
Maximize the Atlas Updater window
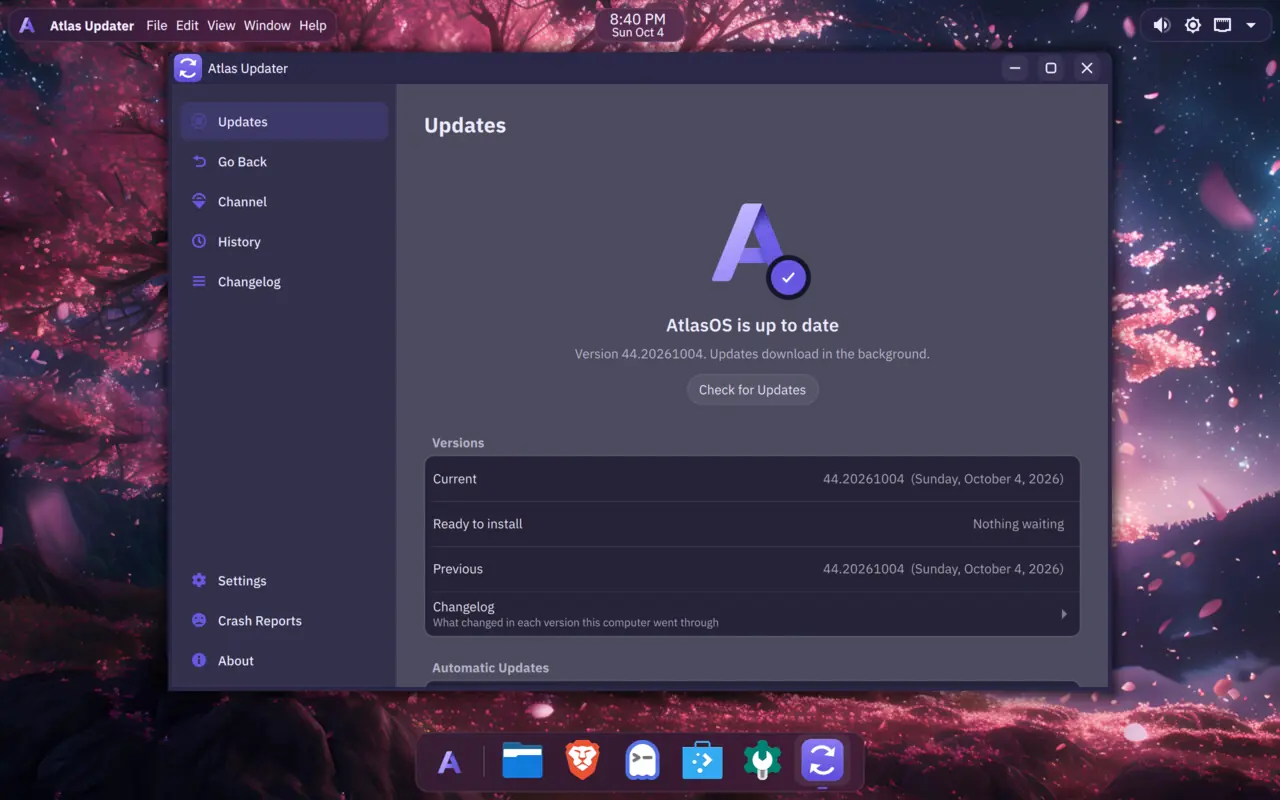(1051, 68)
